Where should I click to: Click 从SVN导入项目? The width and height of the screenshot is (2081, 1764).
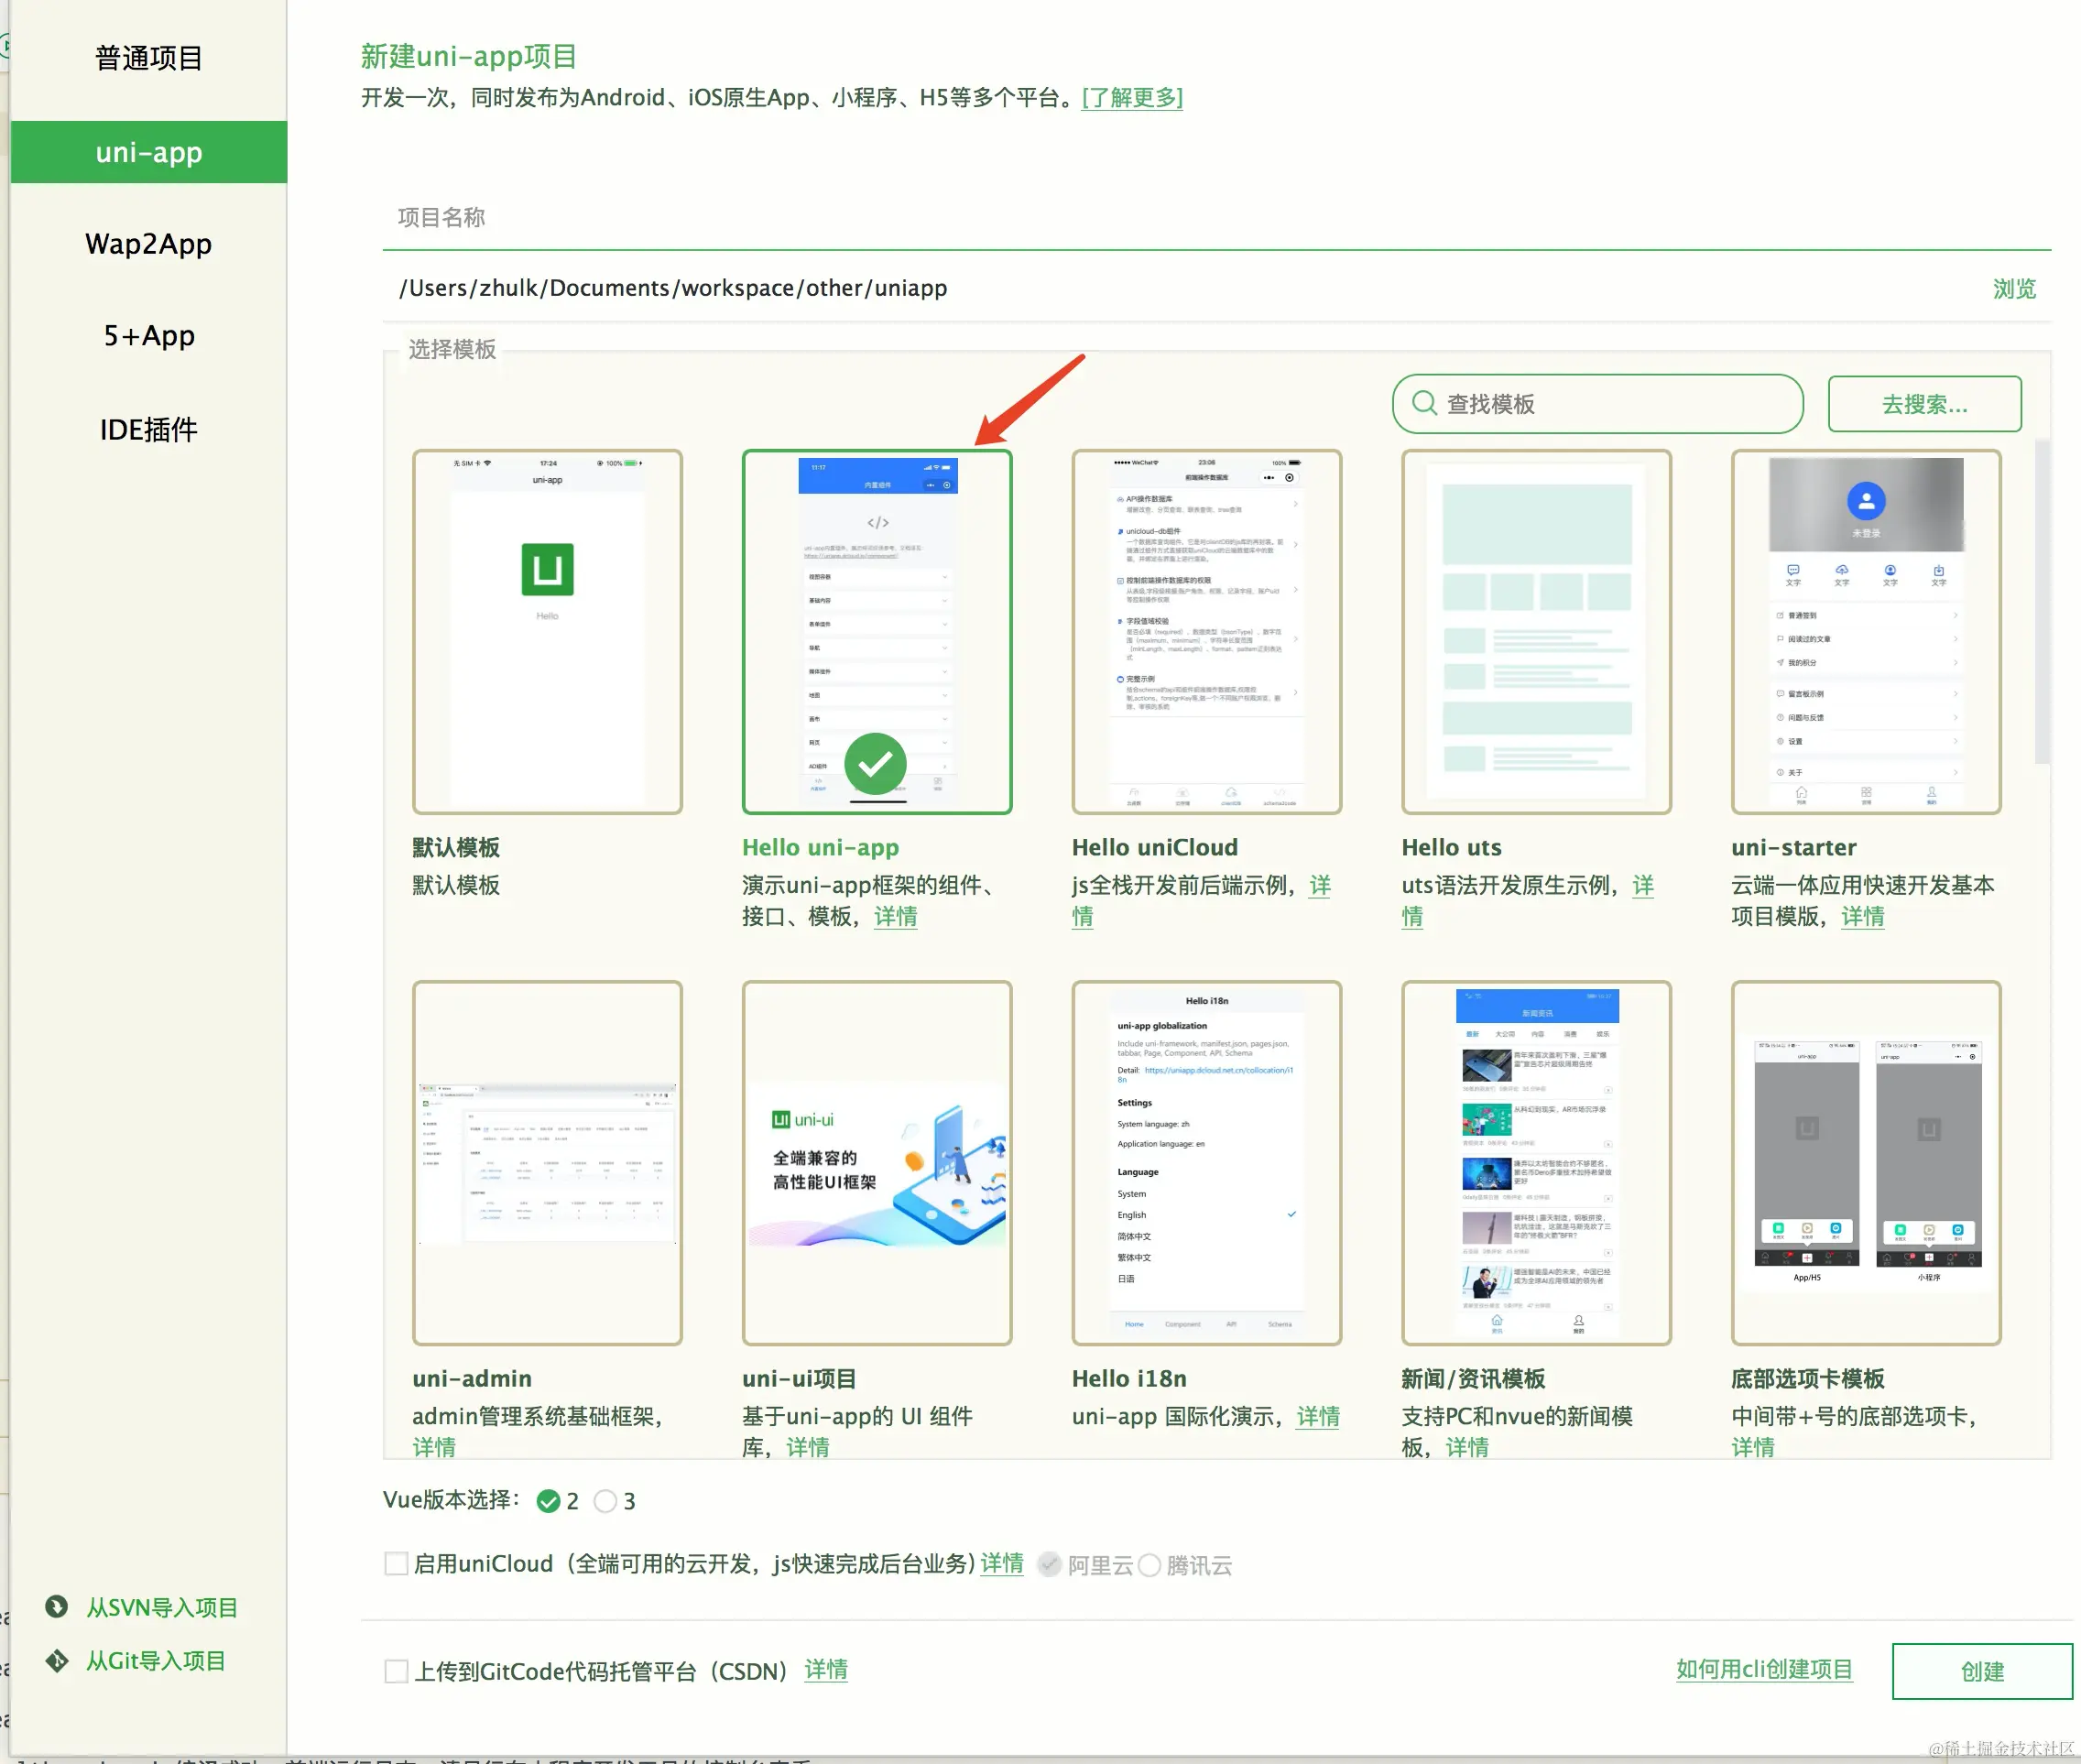(162, 1607)
